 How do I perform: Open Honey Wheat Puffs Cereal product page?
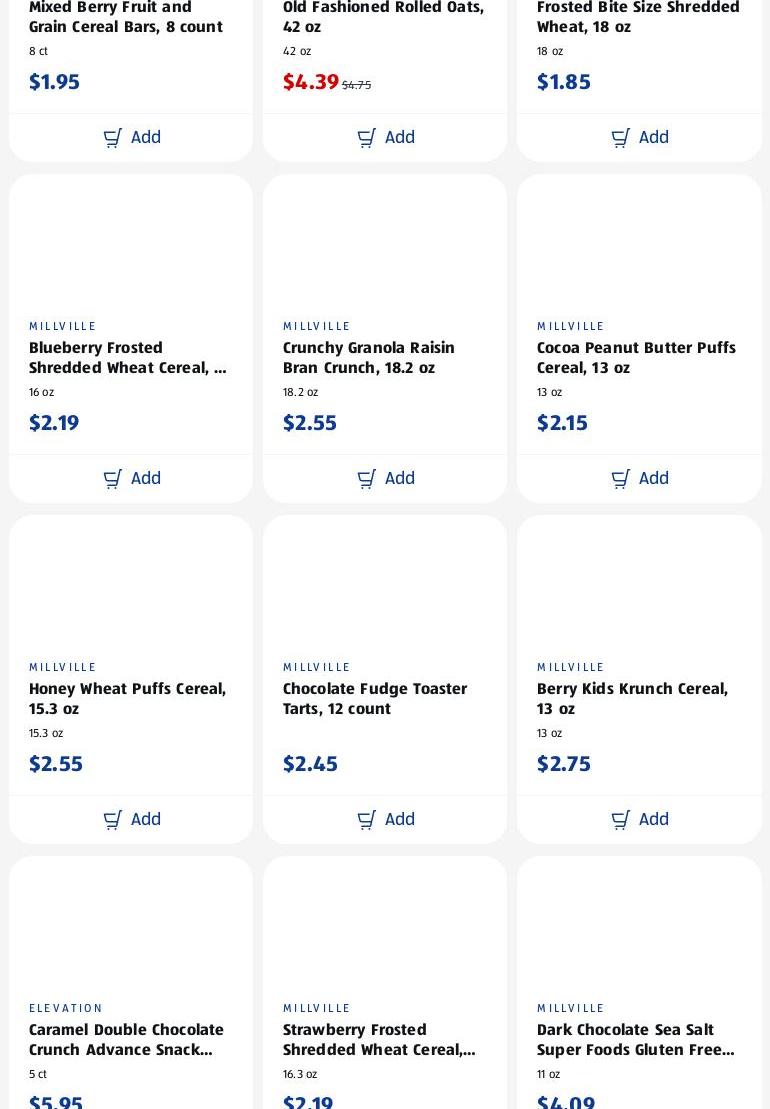[x=127, y=699]
